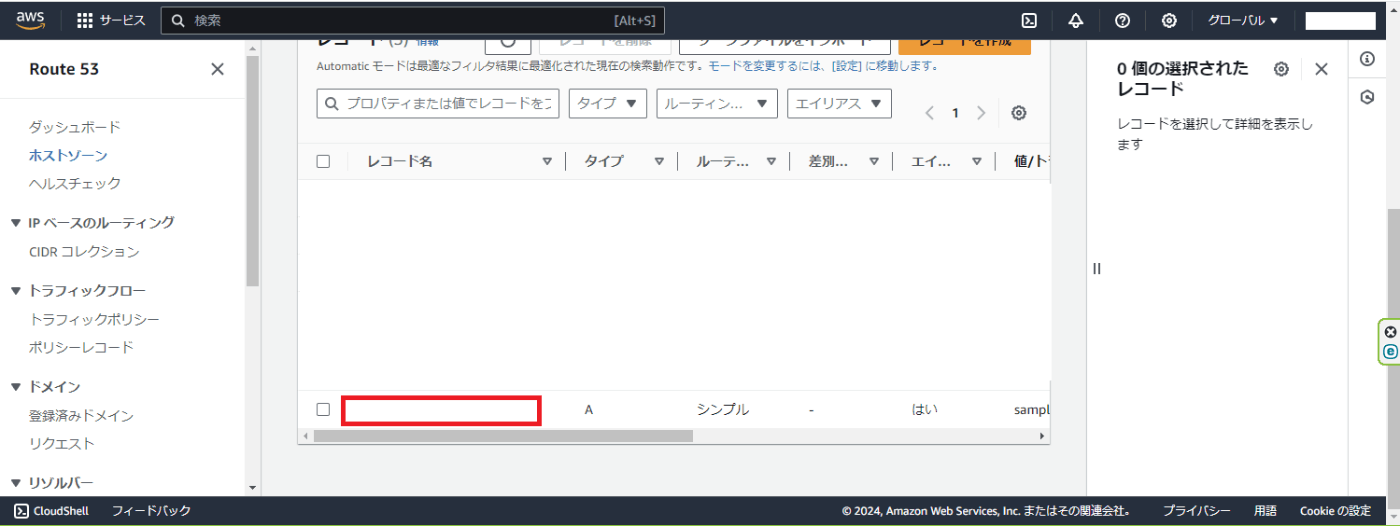This screenshot has height=526, width=1400.
Task: Open the help question-mark menu
Action: click(1122, 20)
